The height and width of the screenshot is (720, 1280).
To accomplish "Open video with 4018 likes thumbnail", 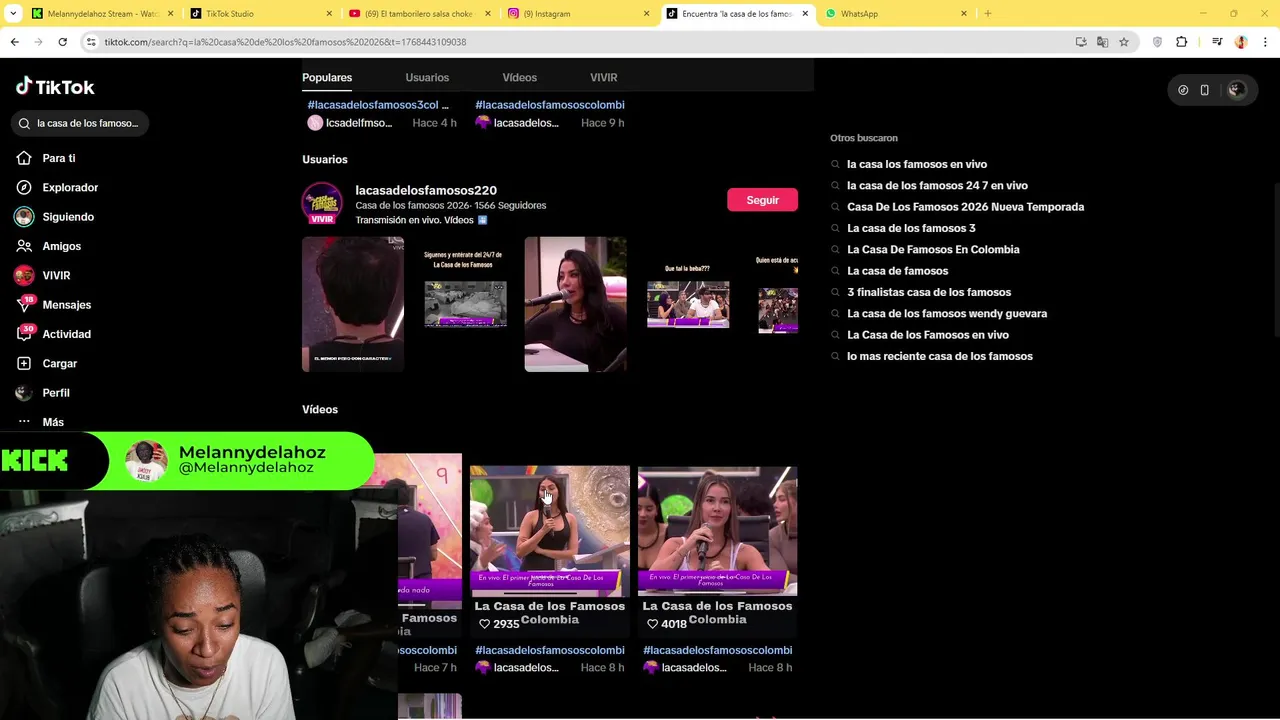I will pyautogui.click(x=717, y=530).
